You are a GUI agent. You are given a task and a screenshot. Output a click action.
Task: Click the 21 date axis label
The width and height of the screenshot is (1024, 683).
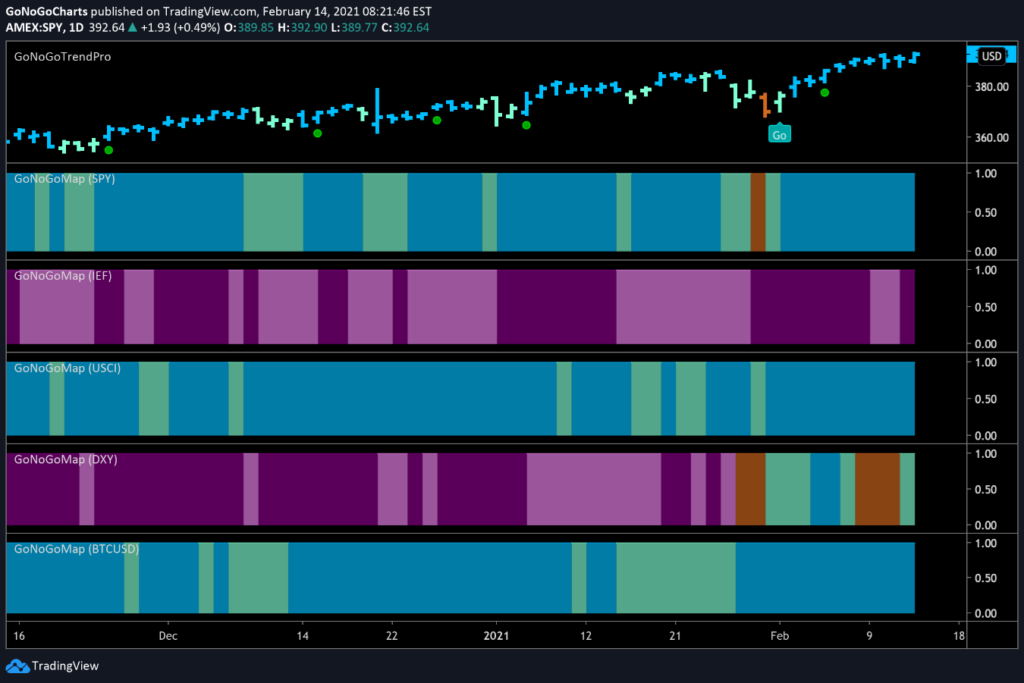pyautogui.click(x=675, y=636)
